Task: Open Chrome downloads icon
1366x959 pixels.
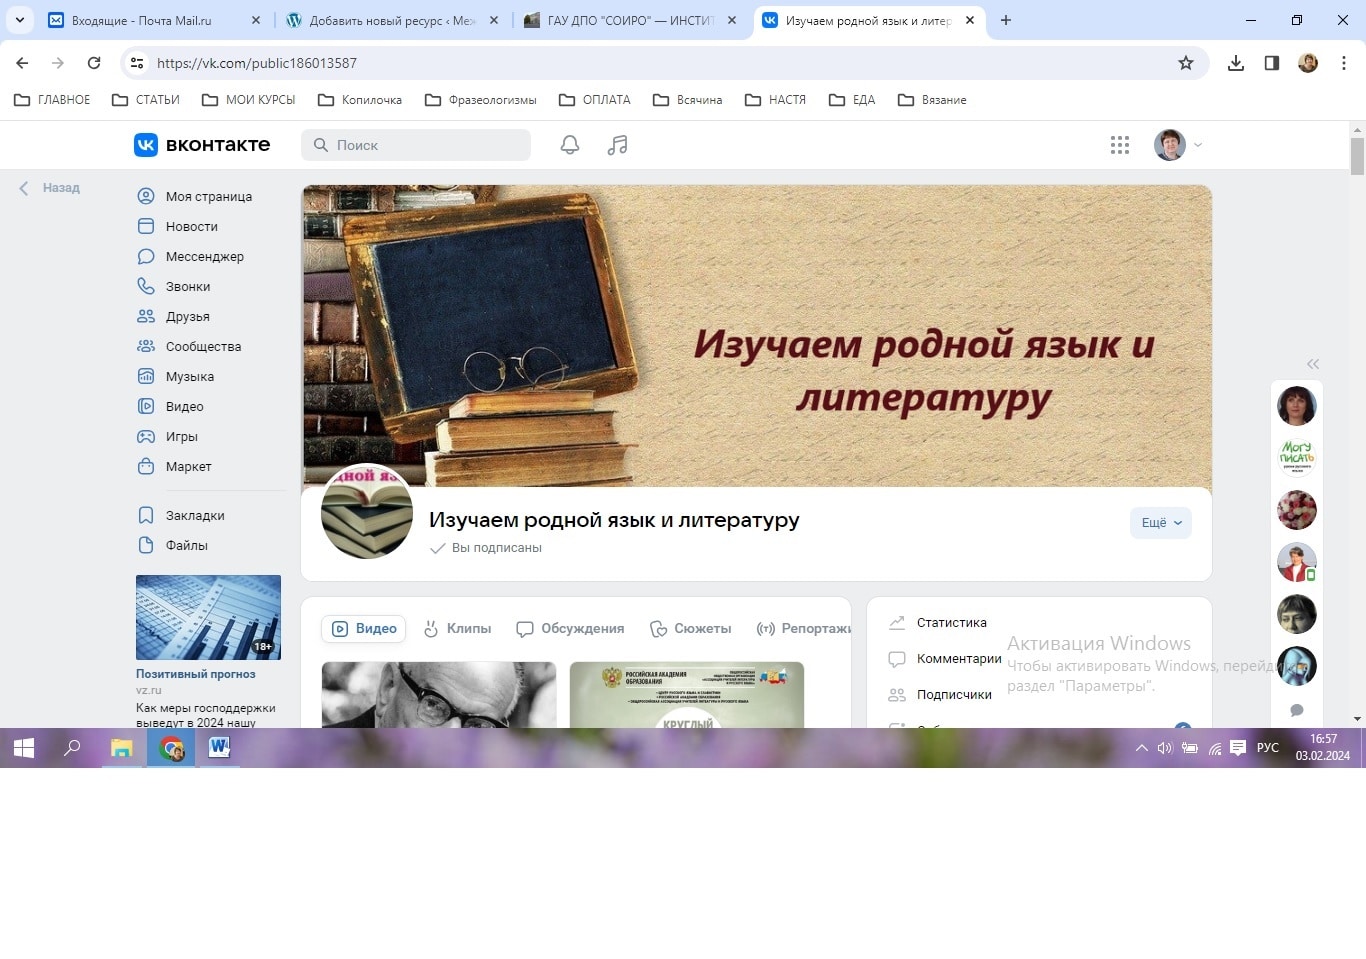Action: coord(1236,63)
